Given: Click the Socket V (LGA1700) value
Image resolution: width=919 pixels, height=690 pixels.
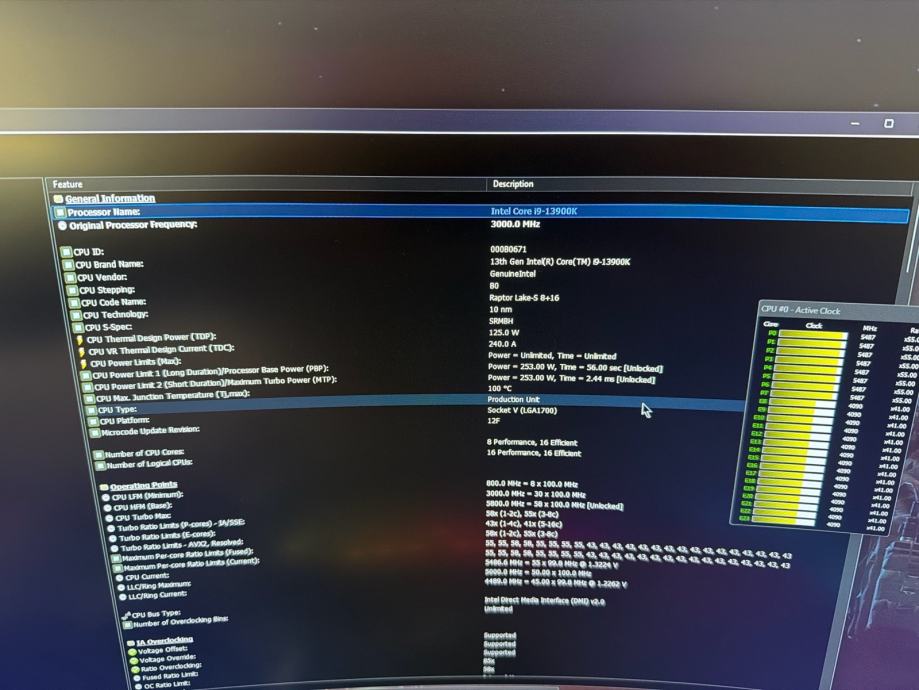Looking at the screenshot, I should pos(522,410).
